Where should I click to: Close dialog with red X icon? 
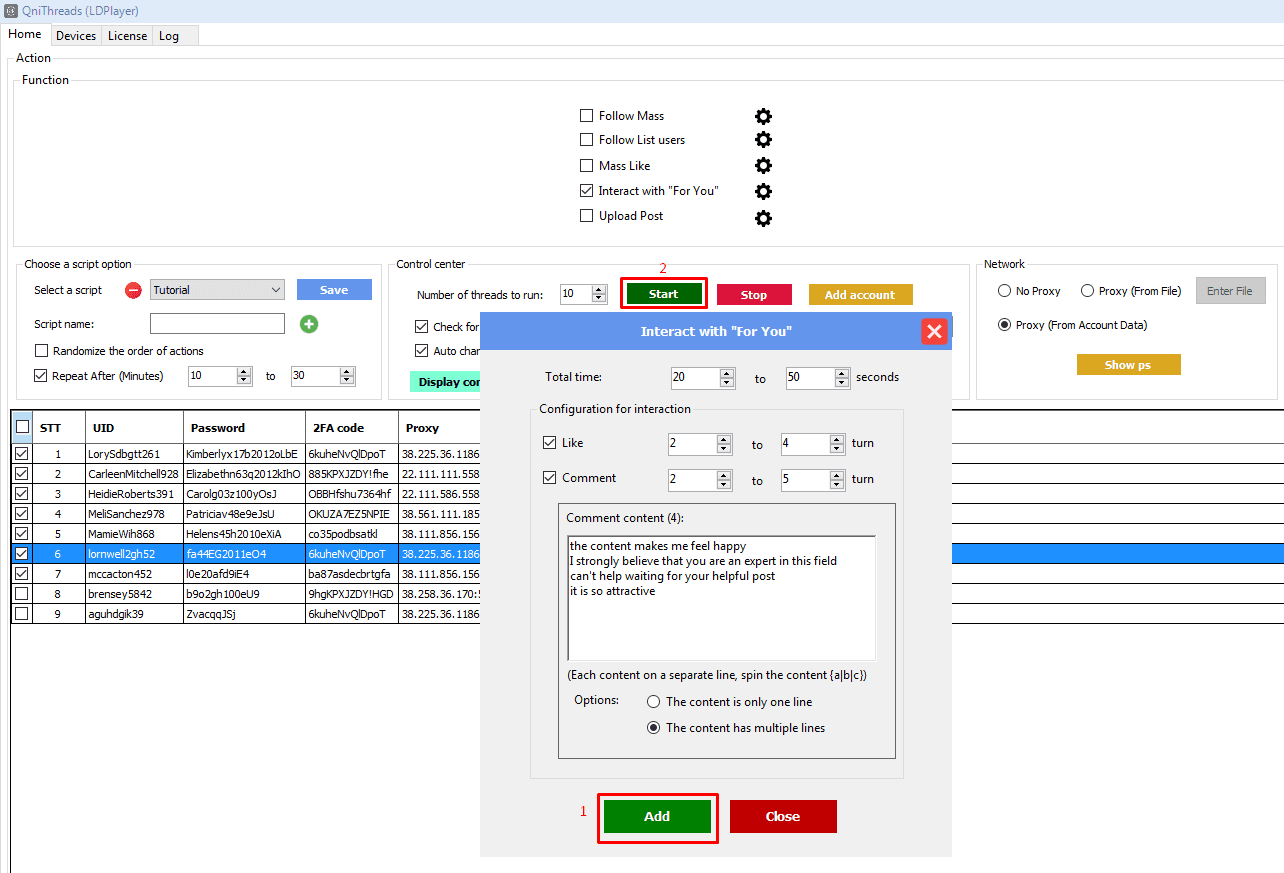tap(934, 331)
